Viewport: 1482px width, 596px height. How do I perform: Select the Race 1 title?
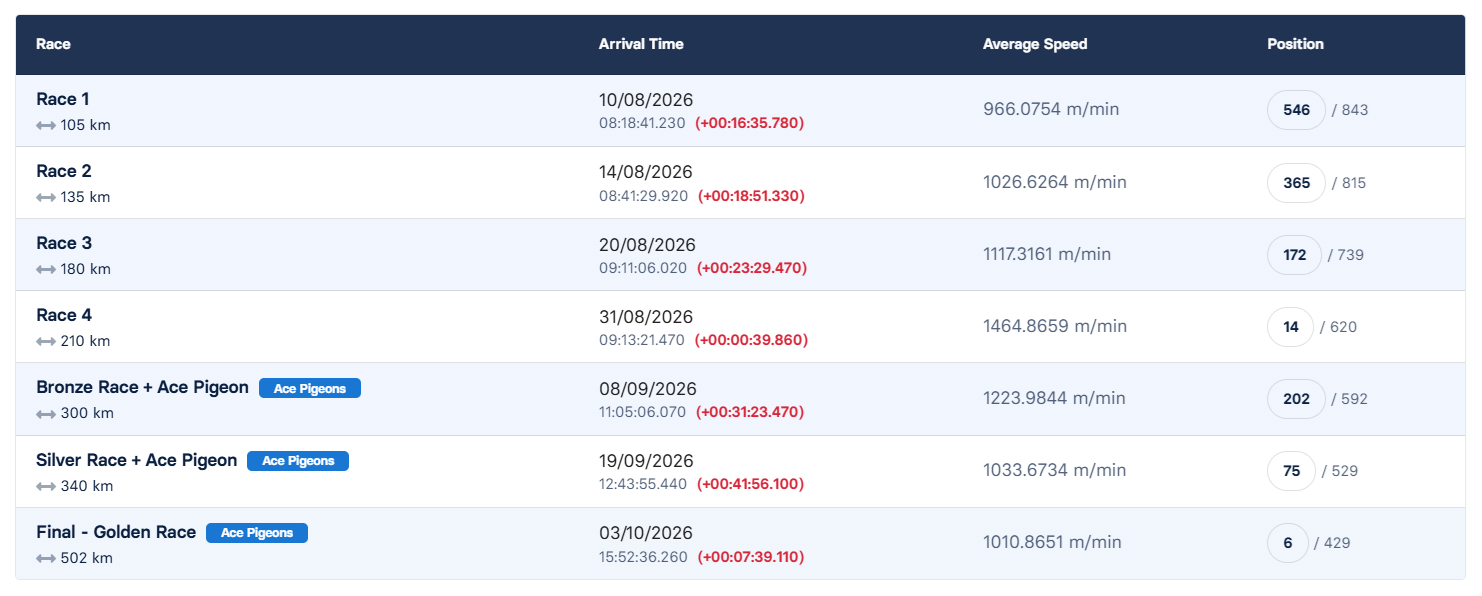[x=63, y=99]
